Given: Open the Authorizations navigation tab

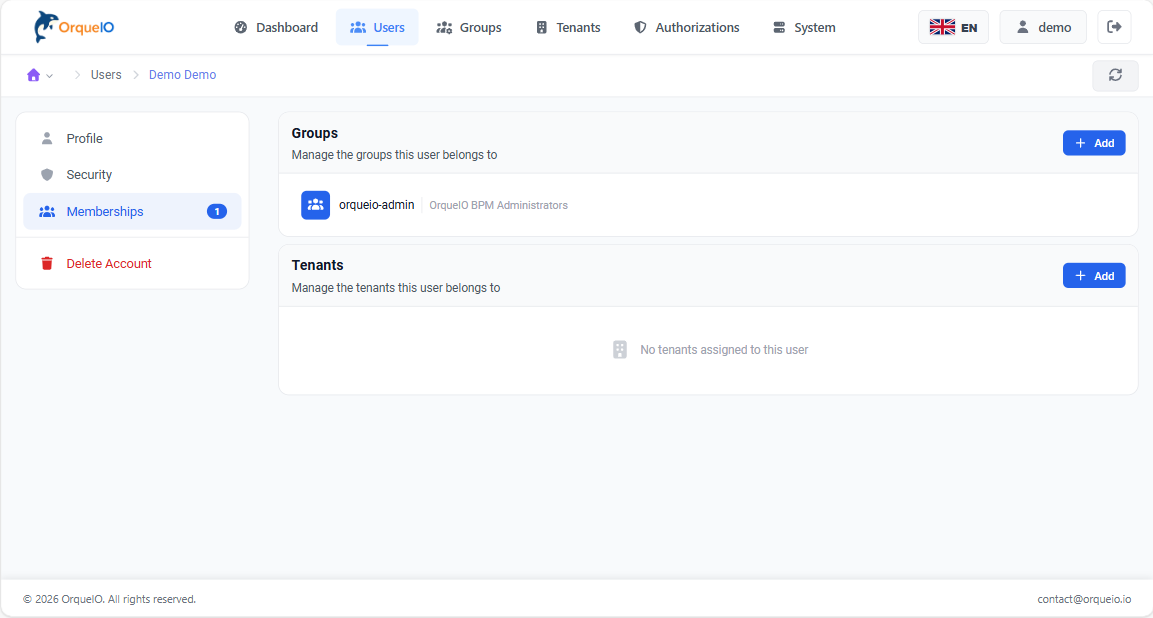Looking at the screenshot, I should click(x=687, y=27).
